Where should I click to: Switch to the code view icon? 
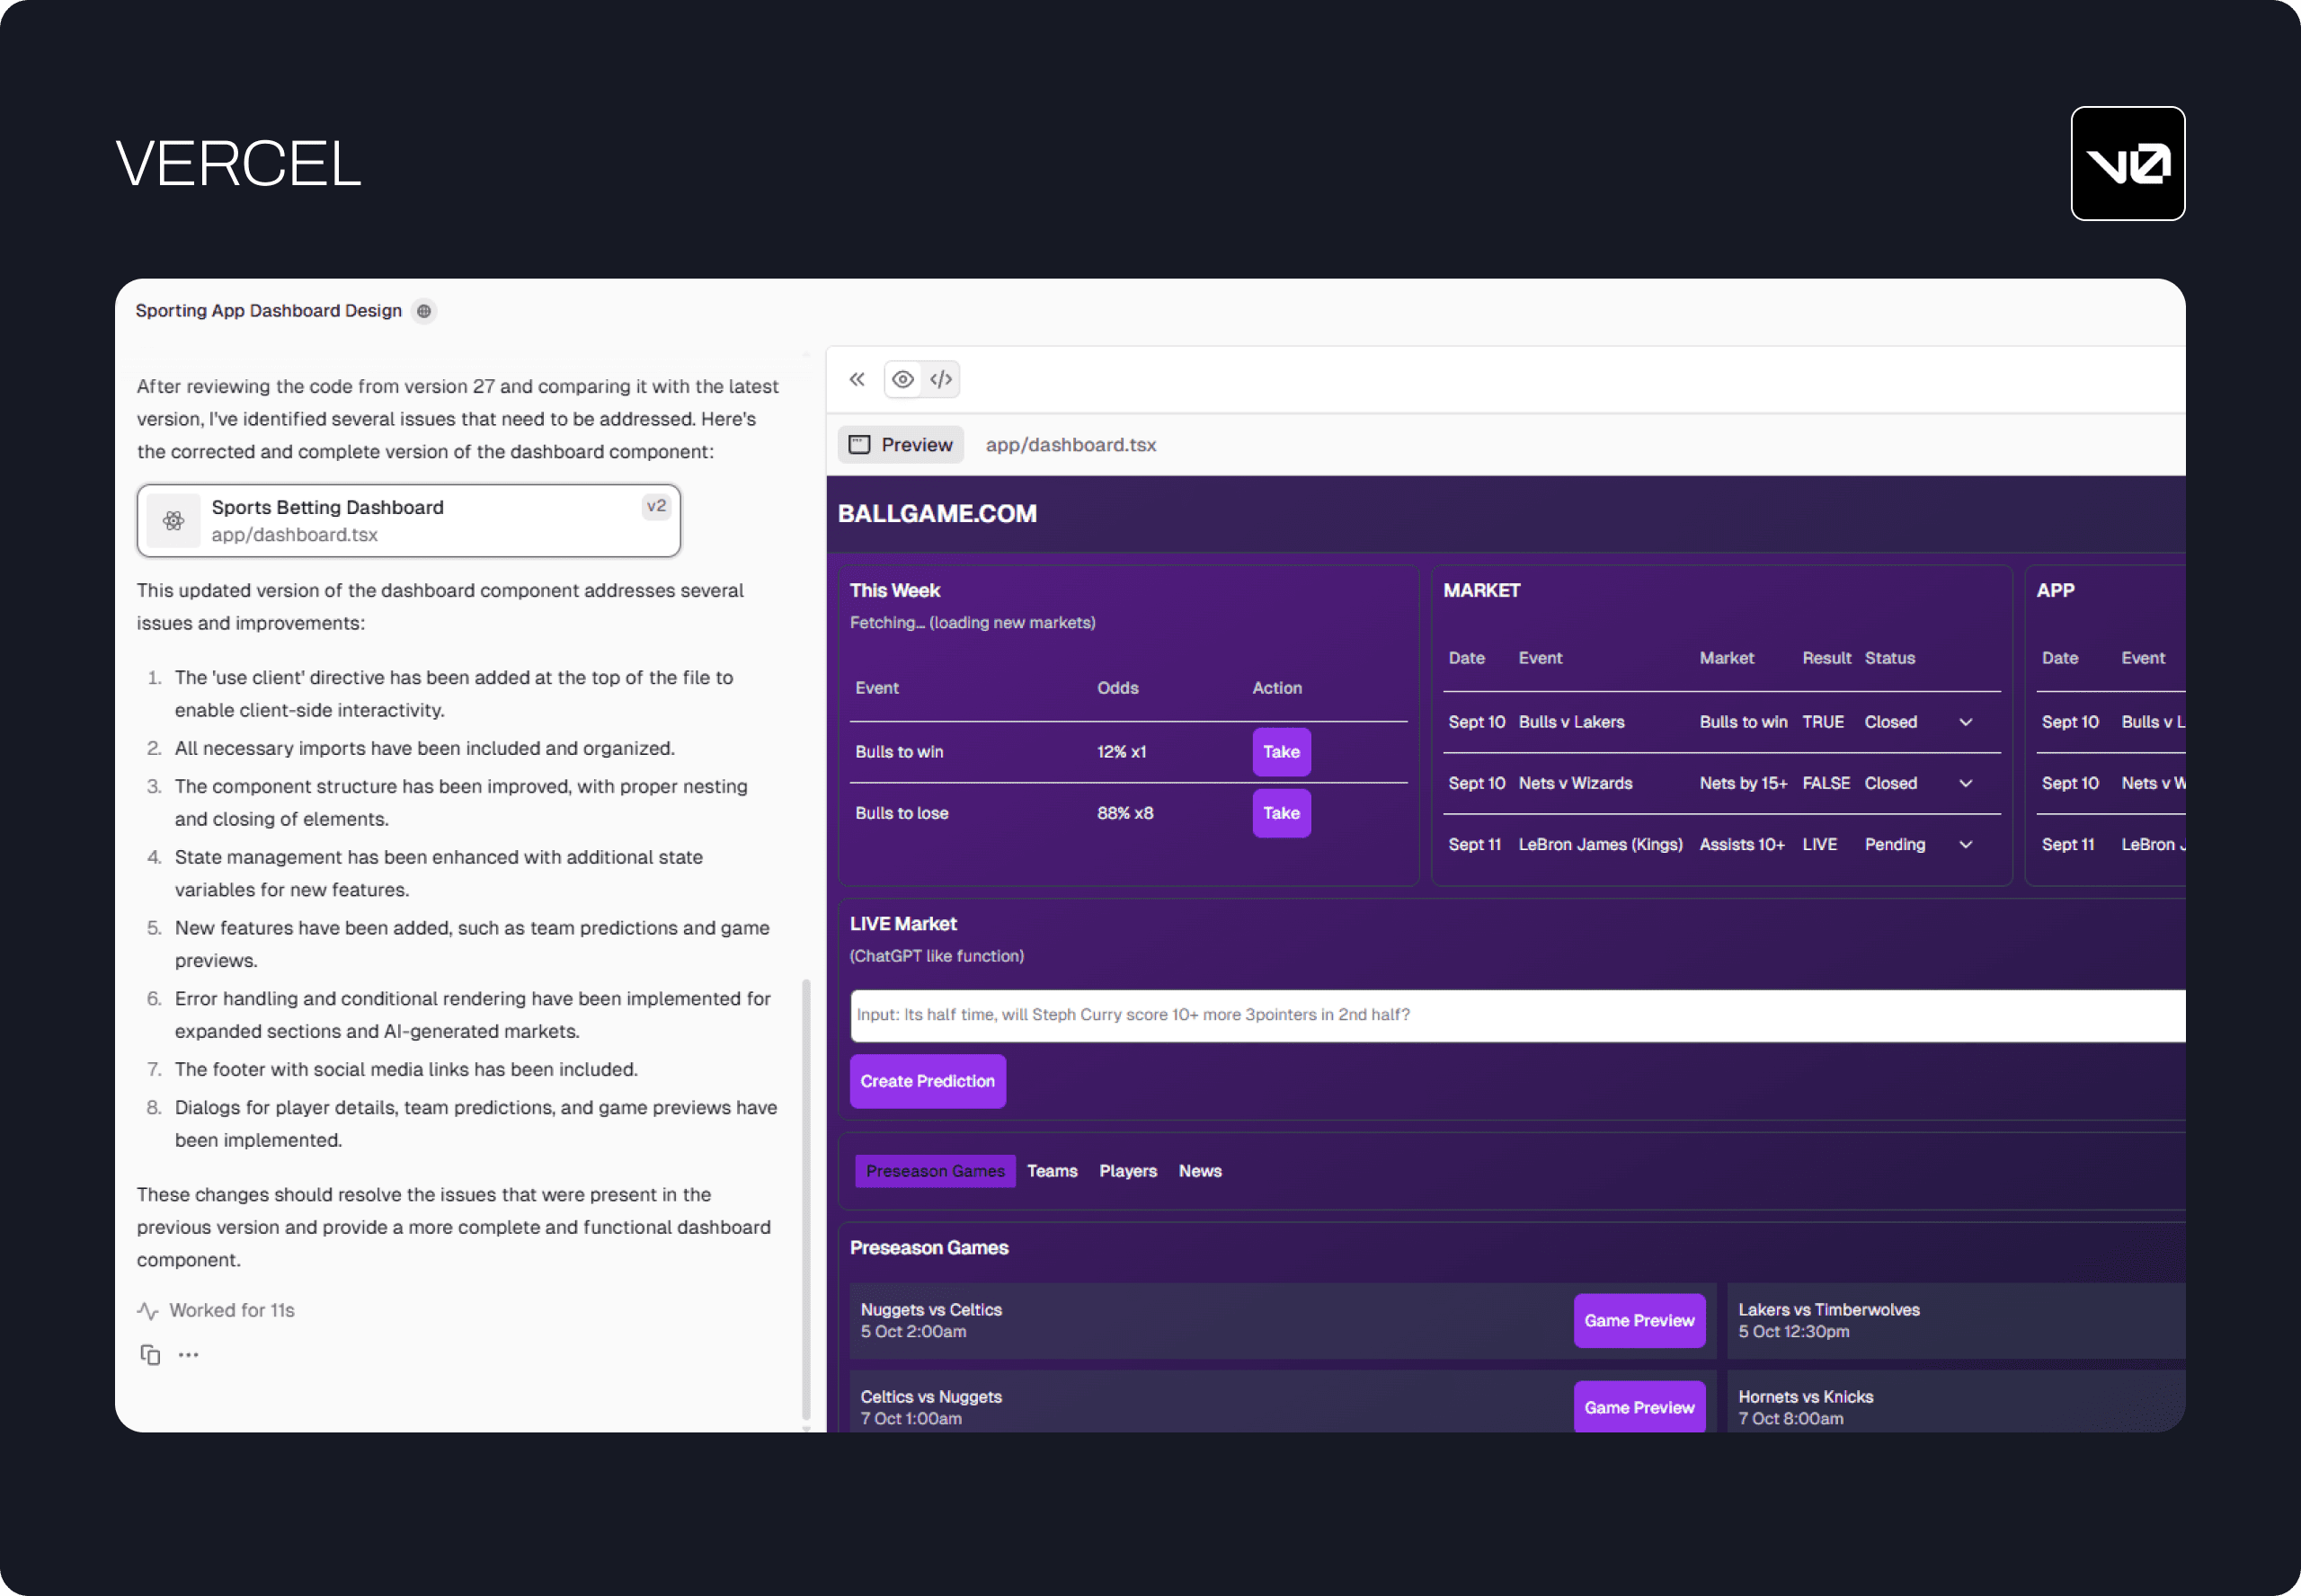(x=941, y=379)
